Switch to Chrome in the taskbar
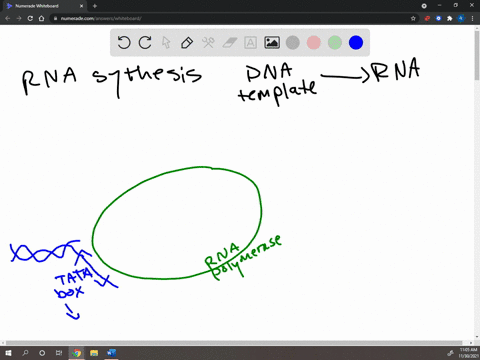The width and height of the screenshot is (480, 360). (x=77, y=353)
